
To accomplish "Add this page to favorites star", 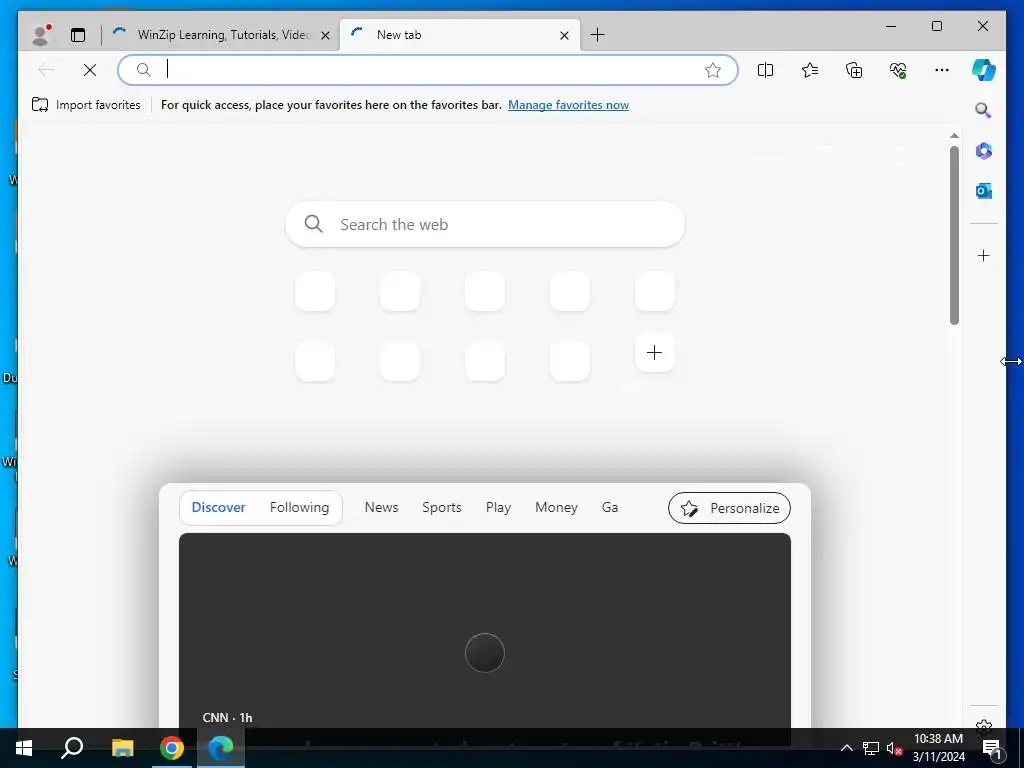I will [712, 70].
